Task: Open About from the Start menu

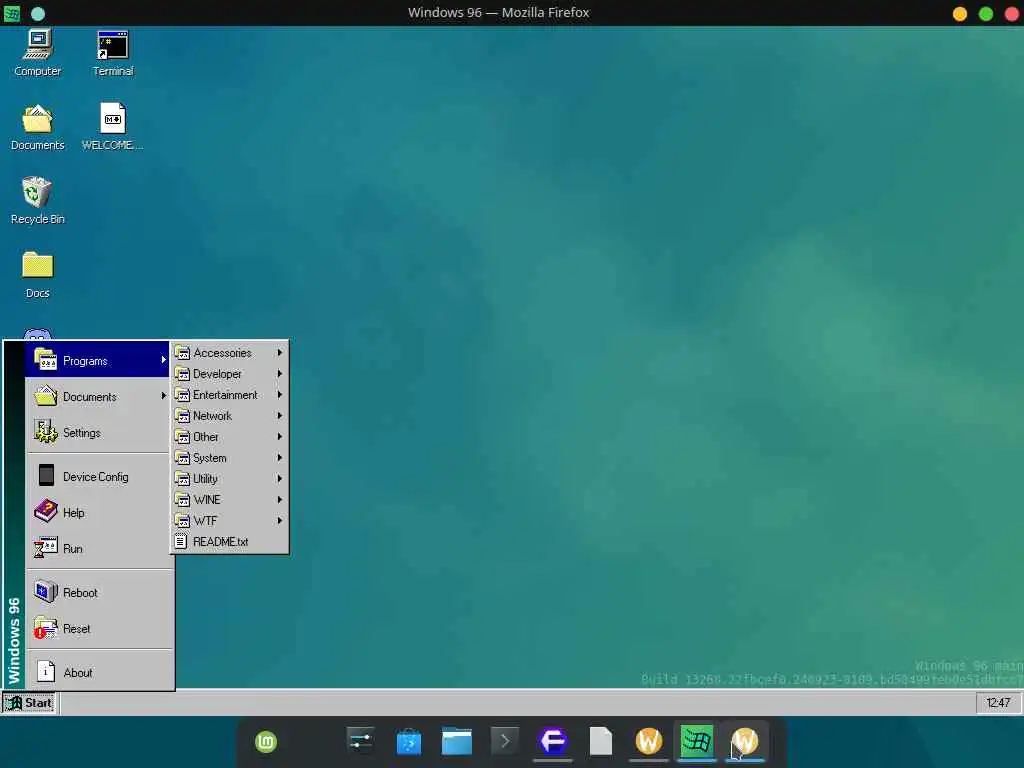Action: [98, 672]
